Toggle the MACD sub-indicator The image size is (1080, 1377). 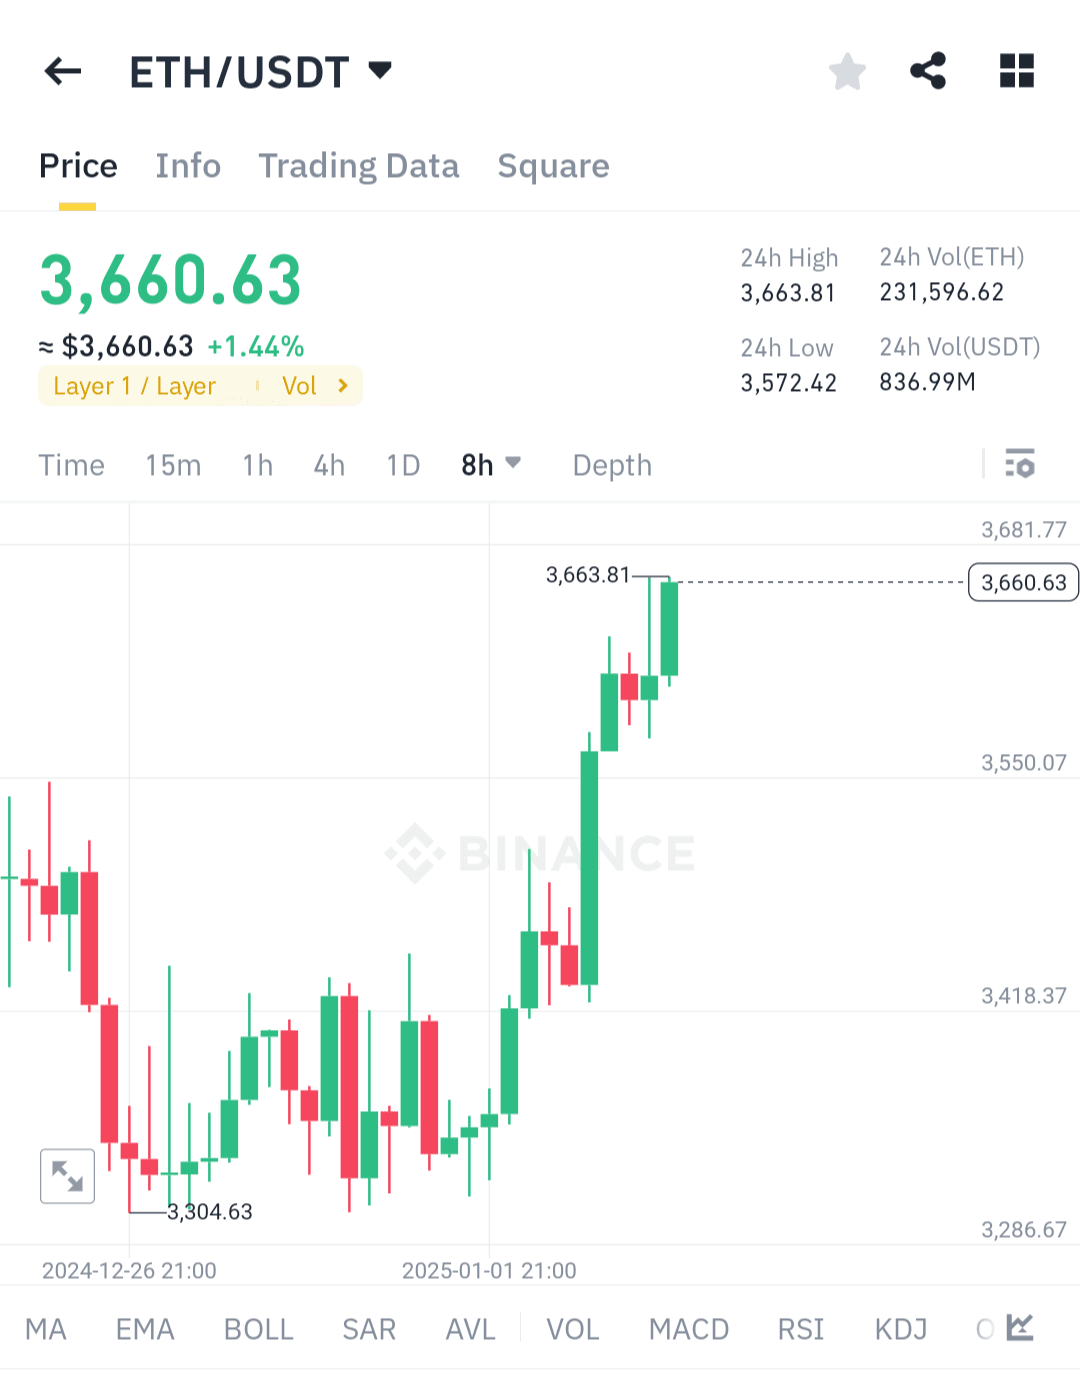tap(689, 1329)
